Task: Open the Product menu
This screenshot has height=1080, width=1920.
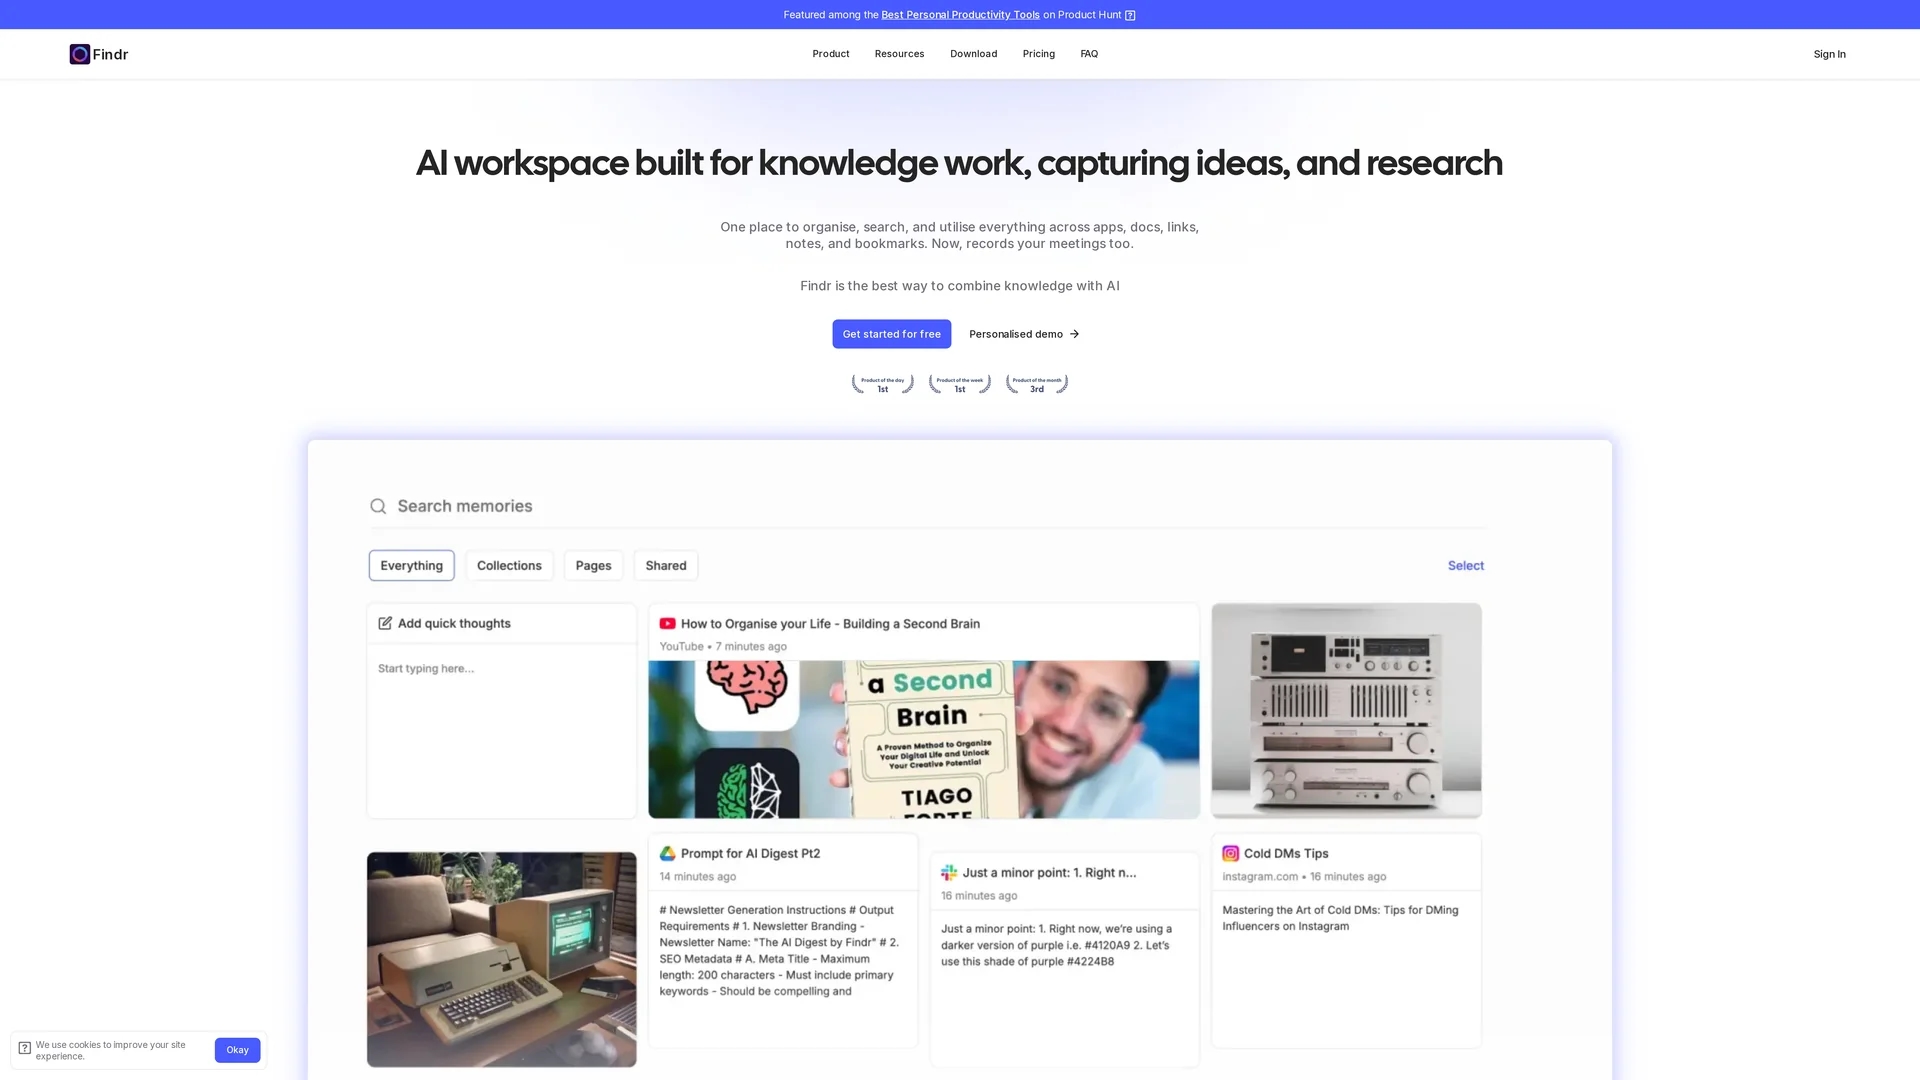Action: click(x=830, y=54)
